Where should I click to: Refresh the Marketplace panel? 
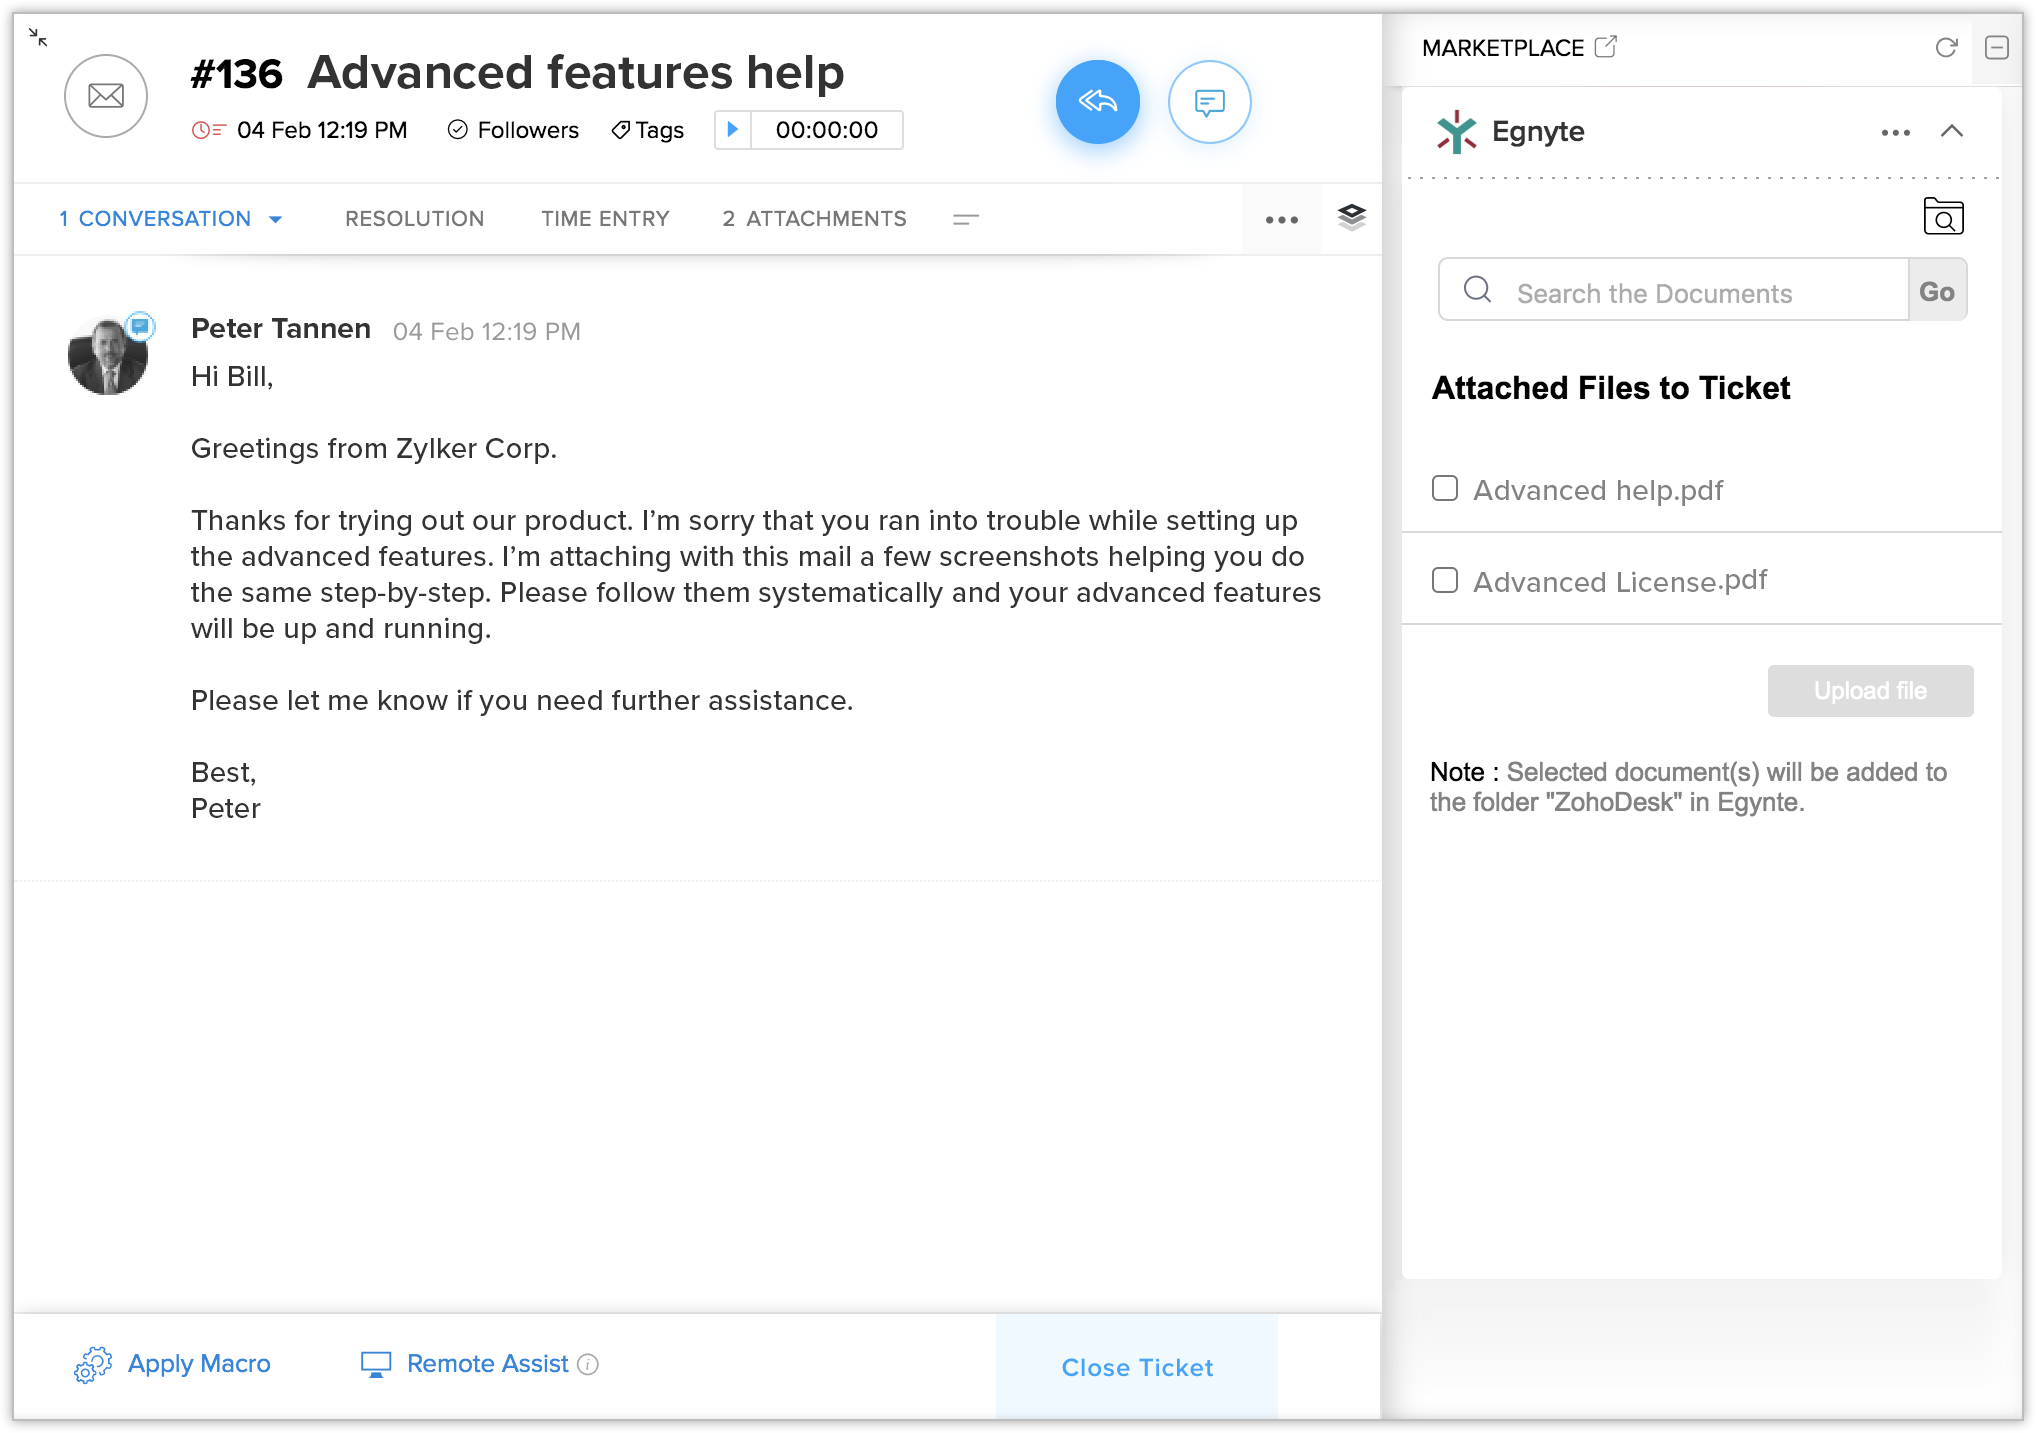click(1945, 48)
